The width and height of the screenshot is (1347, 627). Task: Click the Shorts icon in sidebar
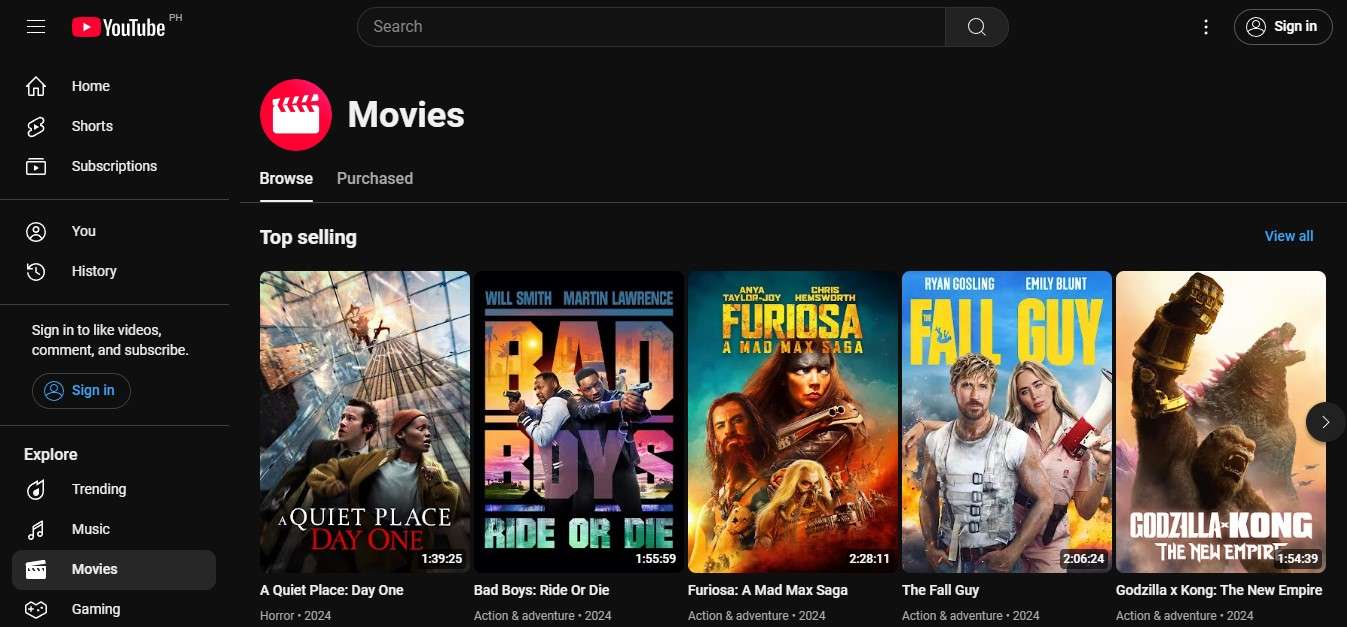[36, 126]
